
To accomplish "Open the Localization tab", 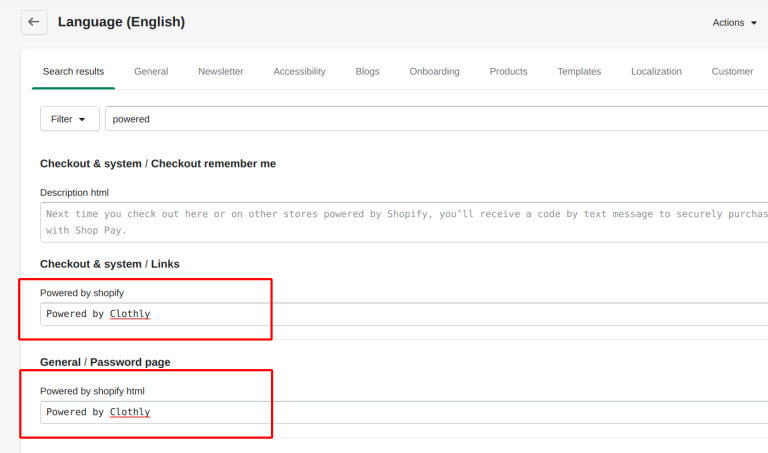I will coord(656,72).
